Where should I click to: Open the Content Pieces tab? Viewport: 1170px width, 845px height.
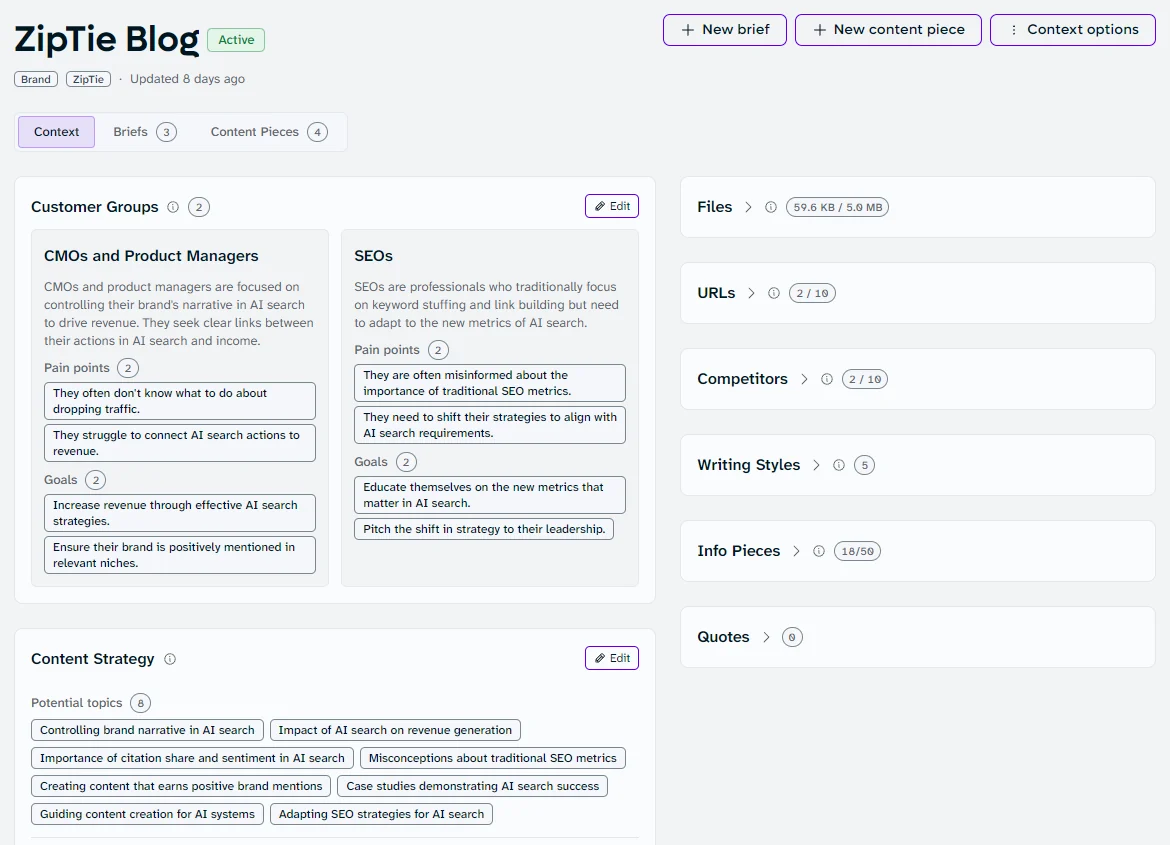269,132
